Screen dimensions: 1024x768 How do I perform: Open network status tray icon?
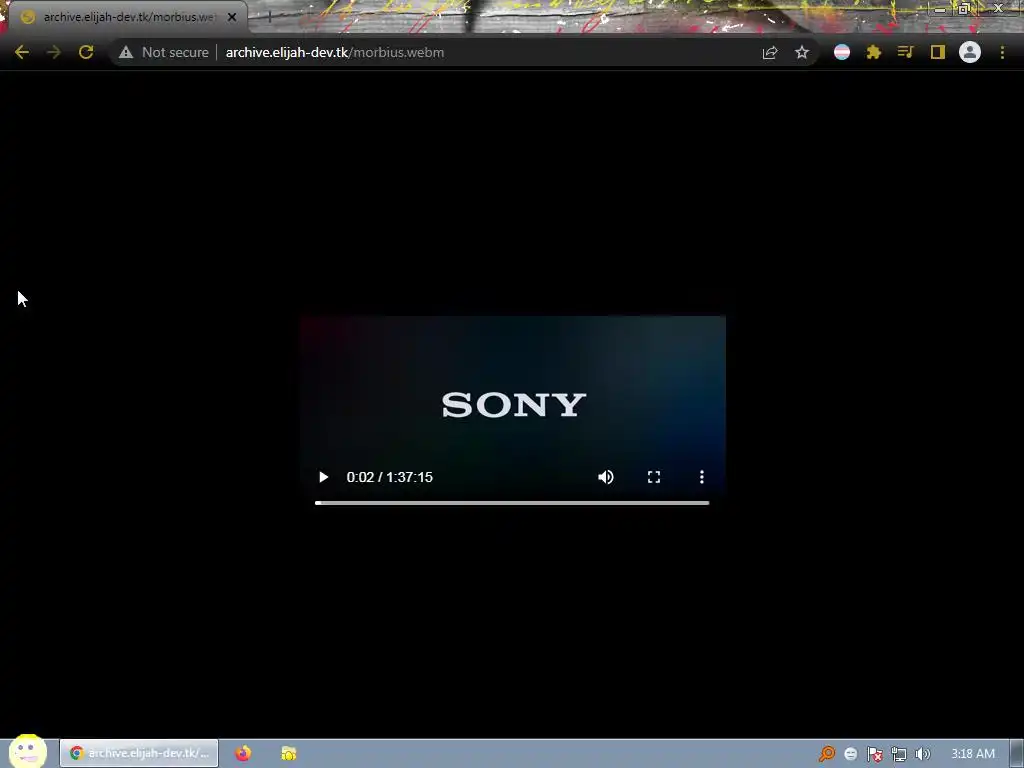point(899,754)
